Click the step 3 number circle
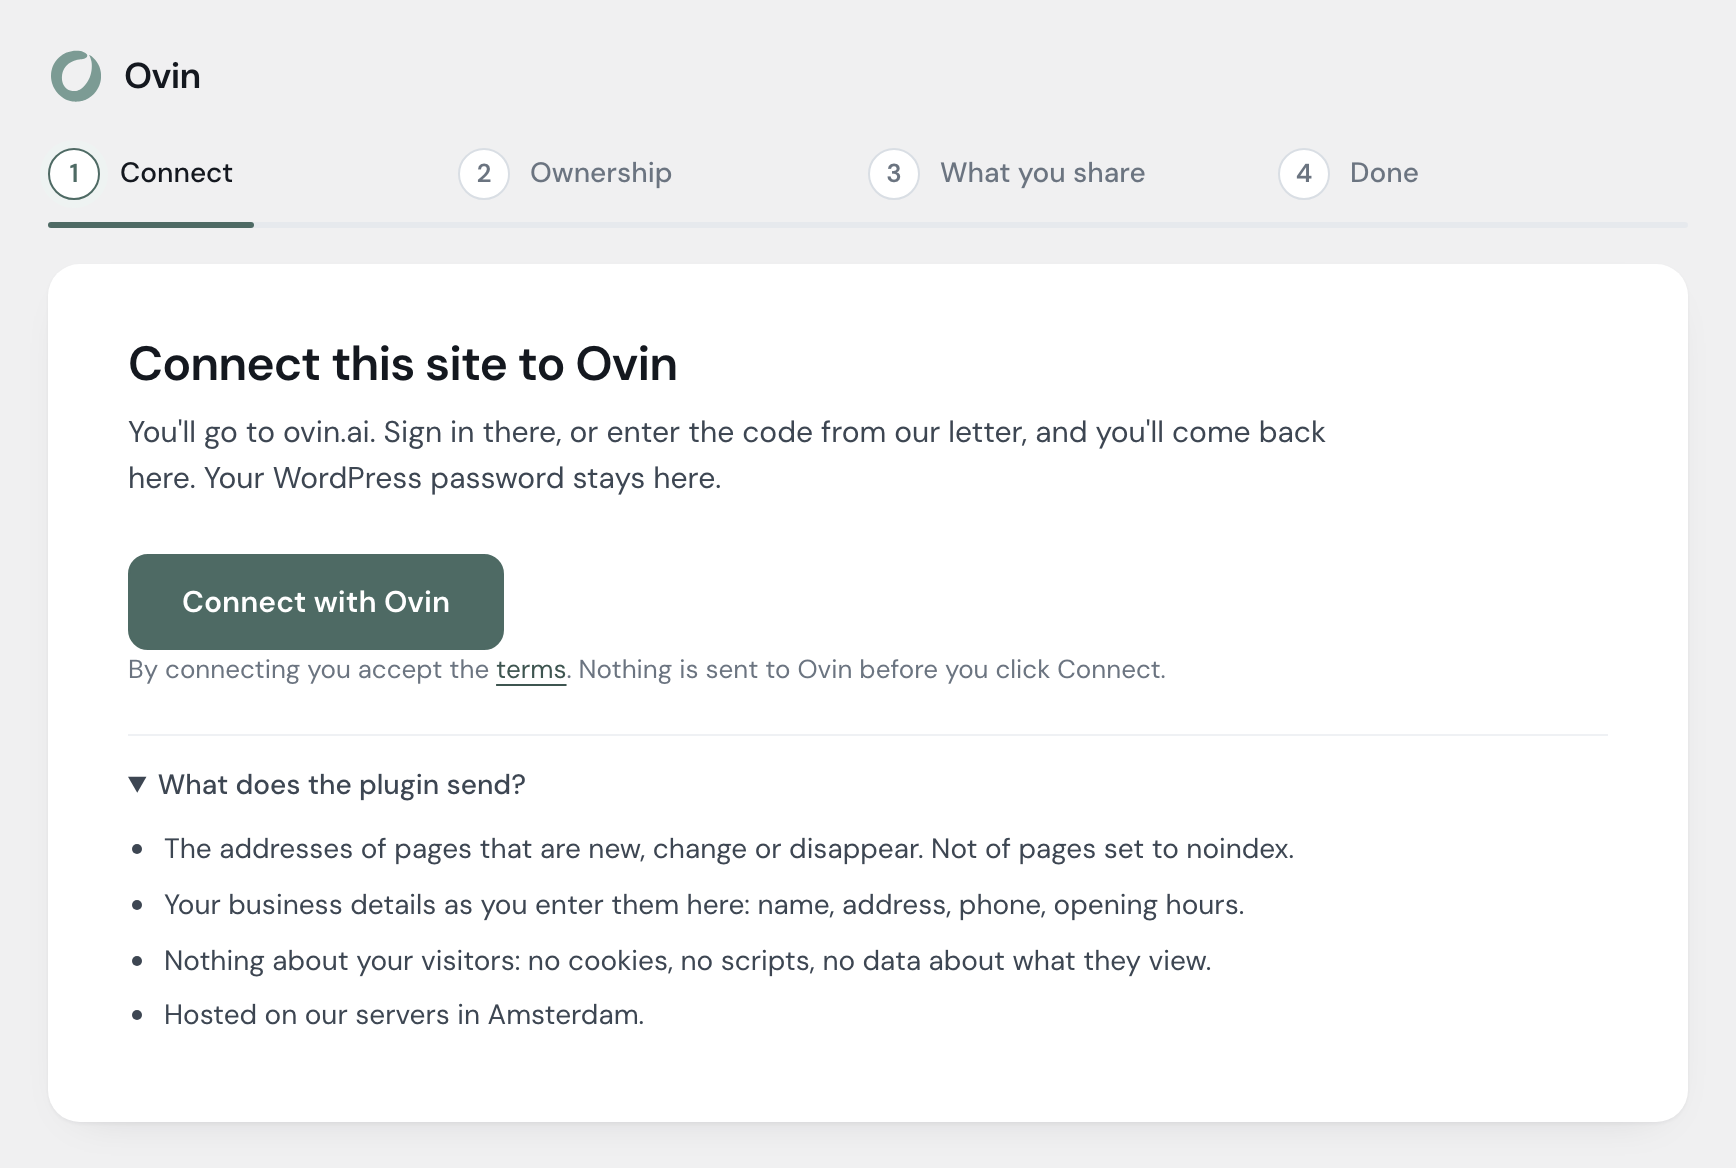Screen dimensions: 1736x1168 tap(894, 174)
